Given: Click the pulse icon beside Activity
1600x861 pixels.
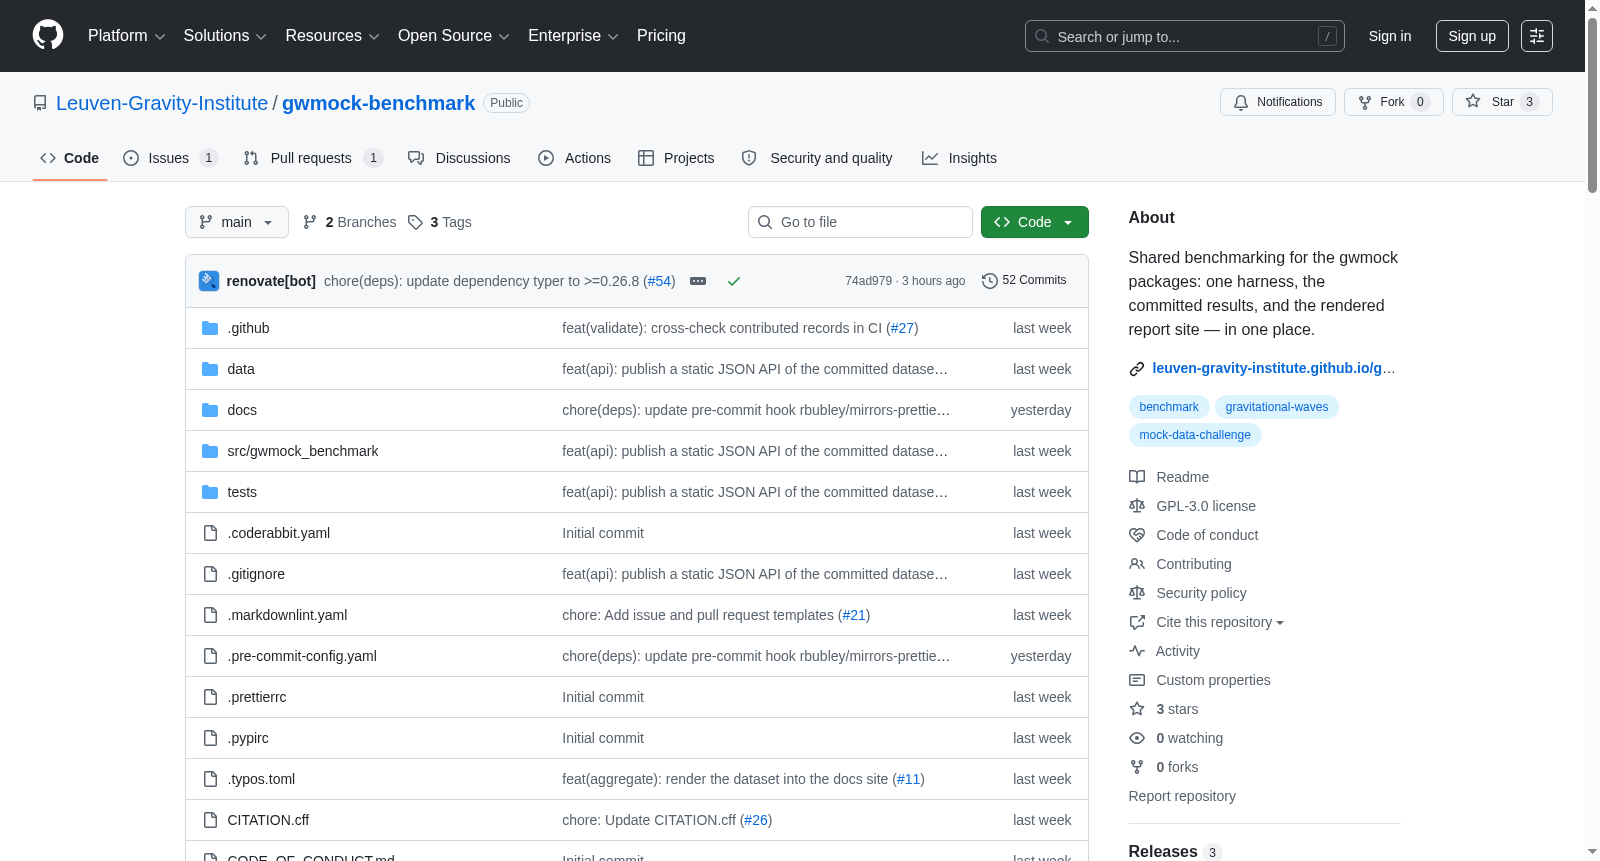Looking at the screenshot, I should click(1137, 651).
